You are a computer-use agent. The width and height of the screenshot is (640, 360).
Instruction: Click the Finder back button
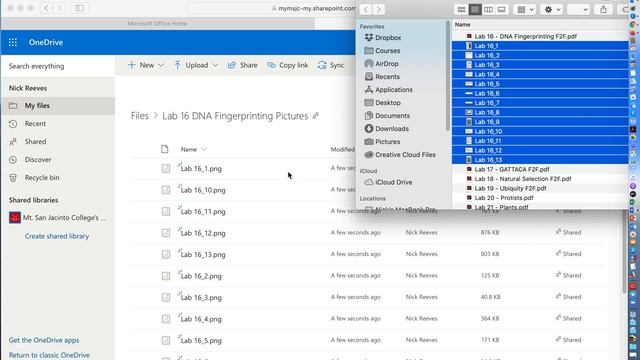coord(366,9)
